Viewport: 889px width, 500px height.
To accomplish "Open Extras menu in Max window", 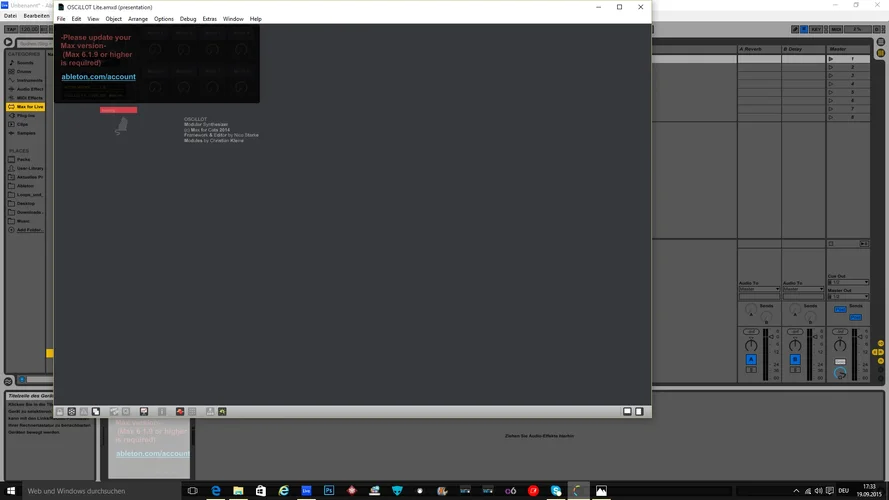I will pos(209,19).
